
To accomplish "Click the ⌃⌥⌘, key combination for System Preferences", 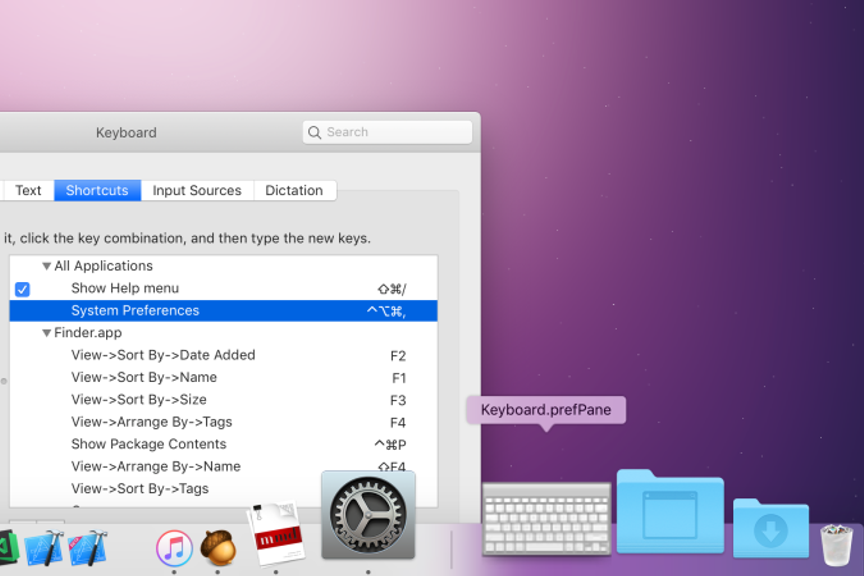I will coord(386,311).
